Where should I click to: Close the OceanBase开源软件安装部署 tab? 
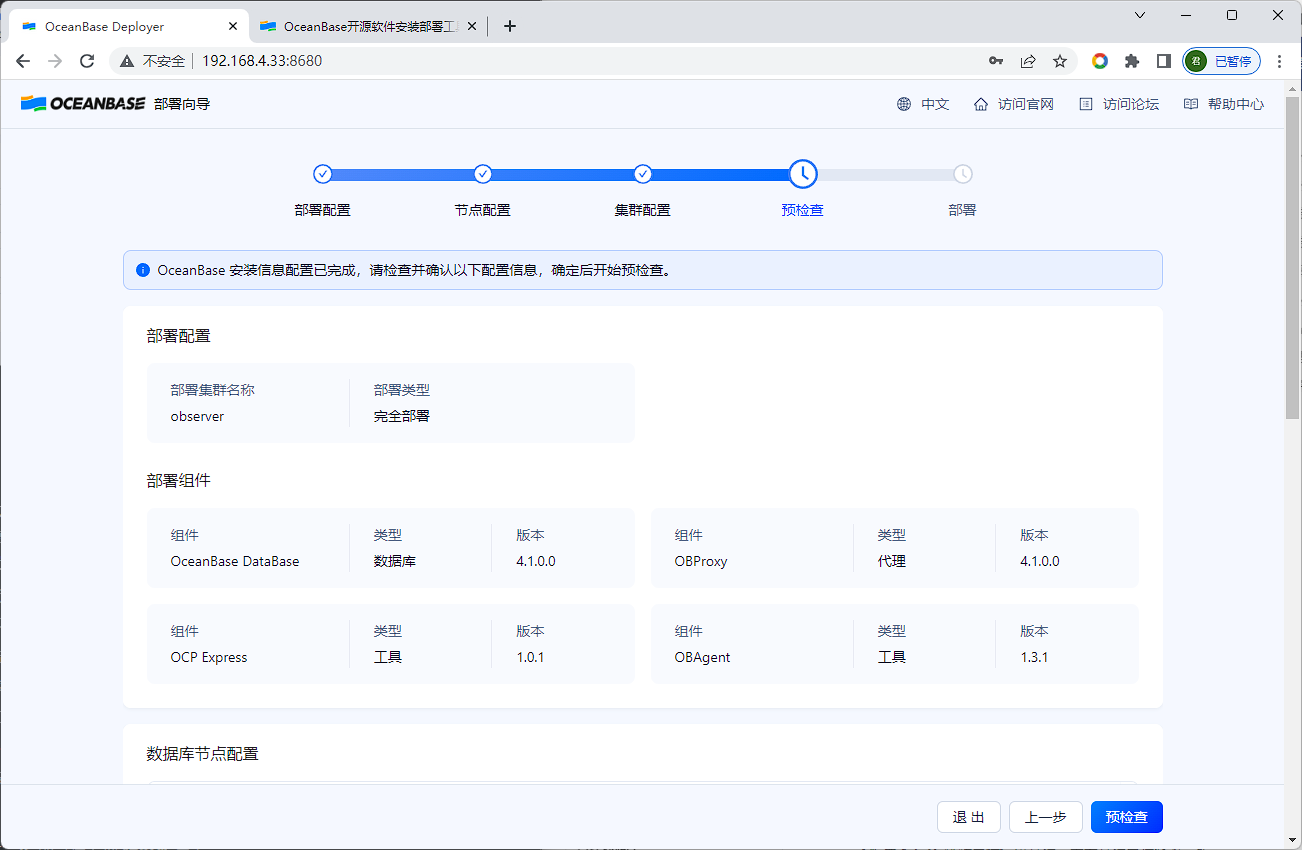471,27
